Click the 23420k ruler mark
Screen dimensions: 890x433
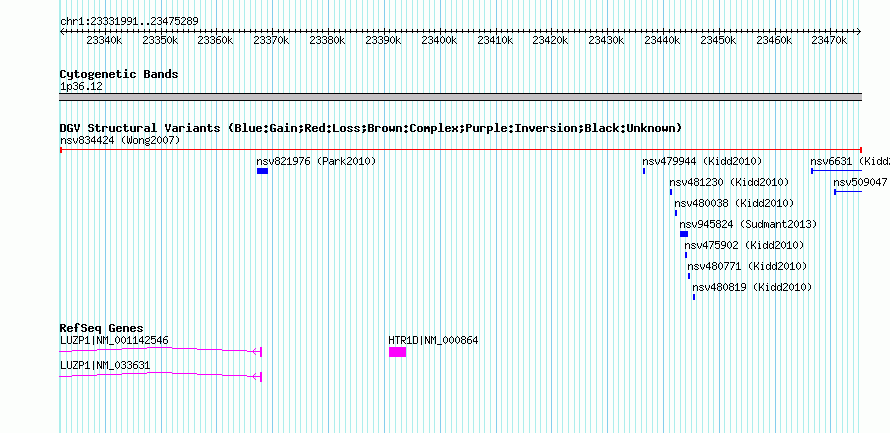[x=551, y=40]
